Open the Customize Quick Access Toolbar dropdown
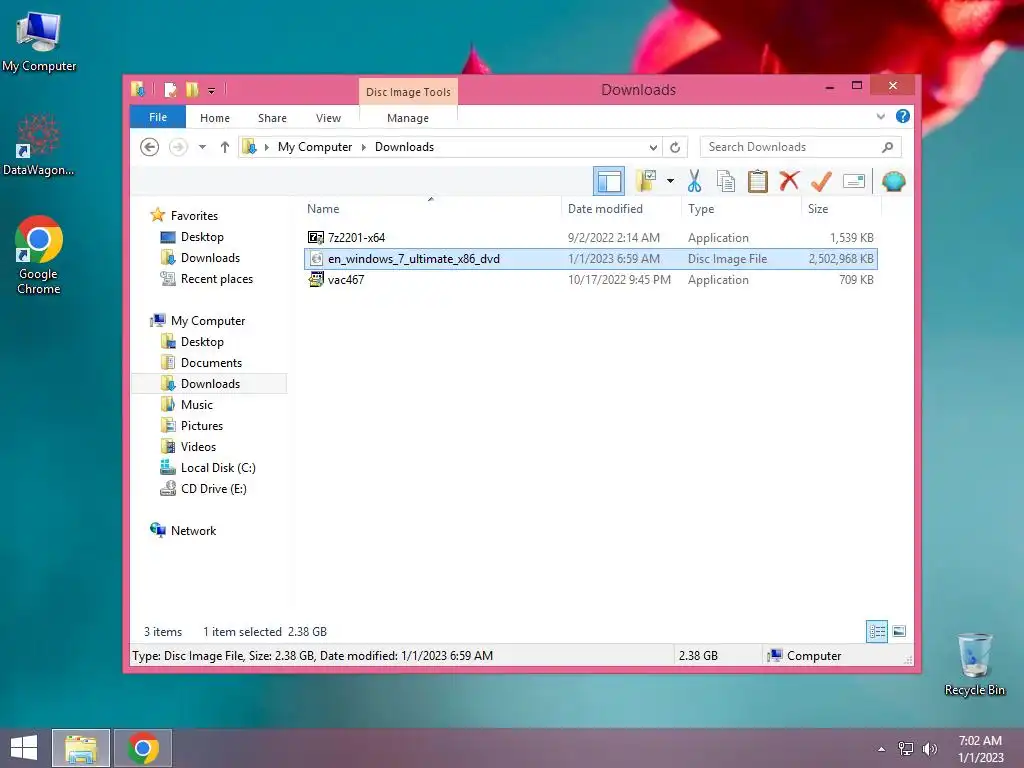 click(x=212, y=91)
